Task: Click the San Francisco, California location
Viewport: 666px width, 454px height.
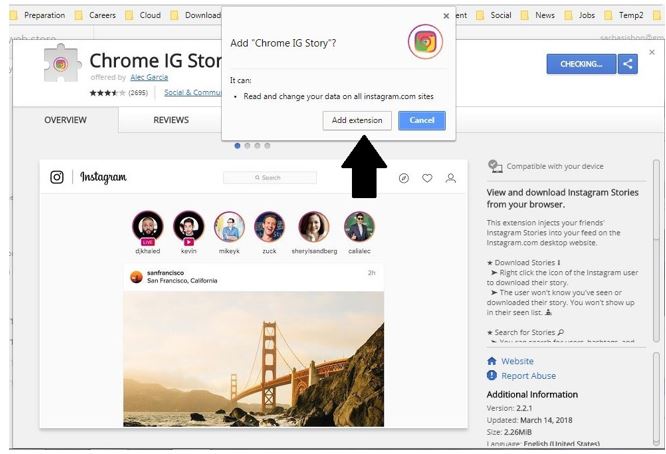Action: (x=182, y=281)
